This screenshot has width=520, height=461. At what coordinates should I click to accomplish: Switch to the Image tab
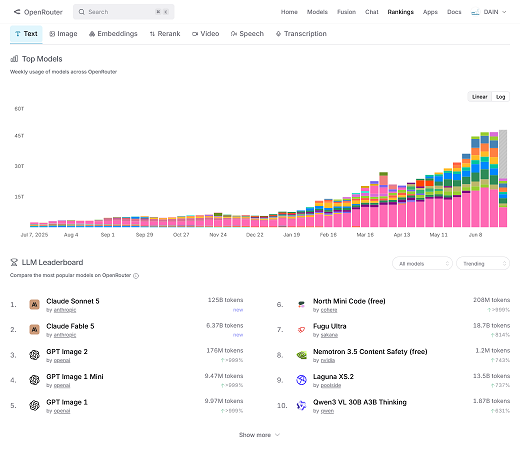tap(63, 34)
